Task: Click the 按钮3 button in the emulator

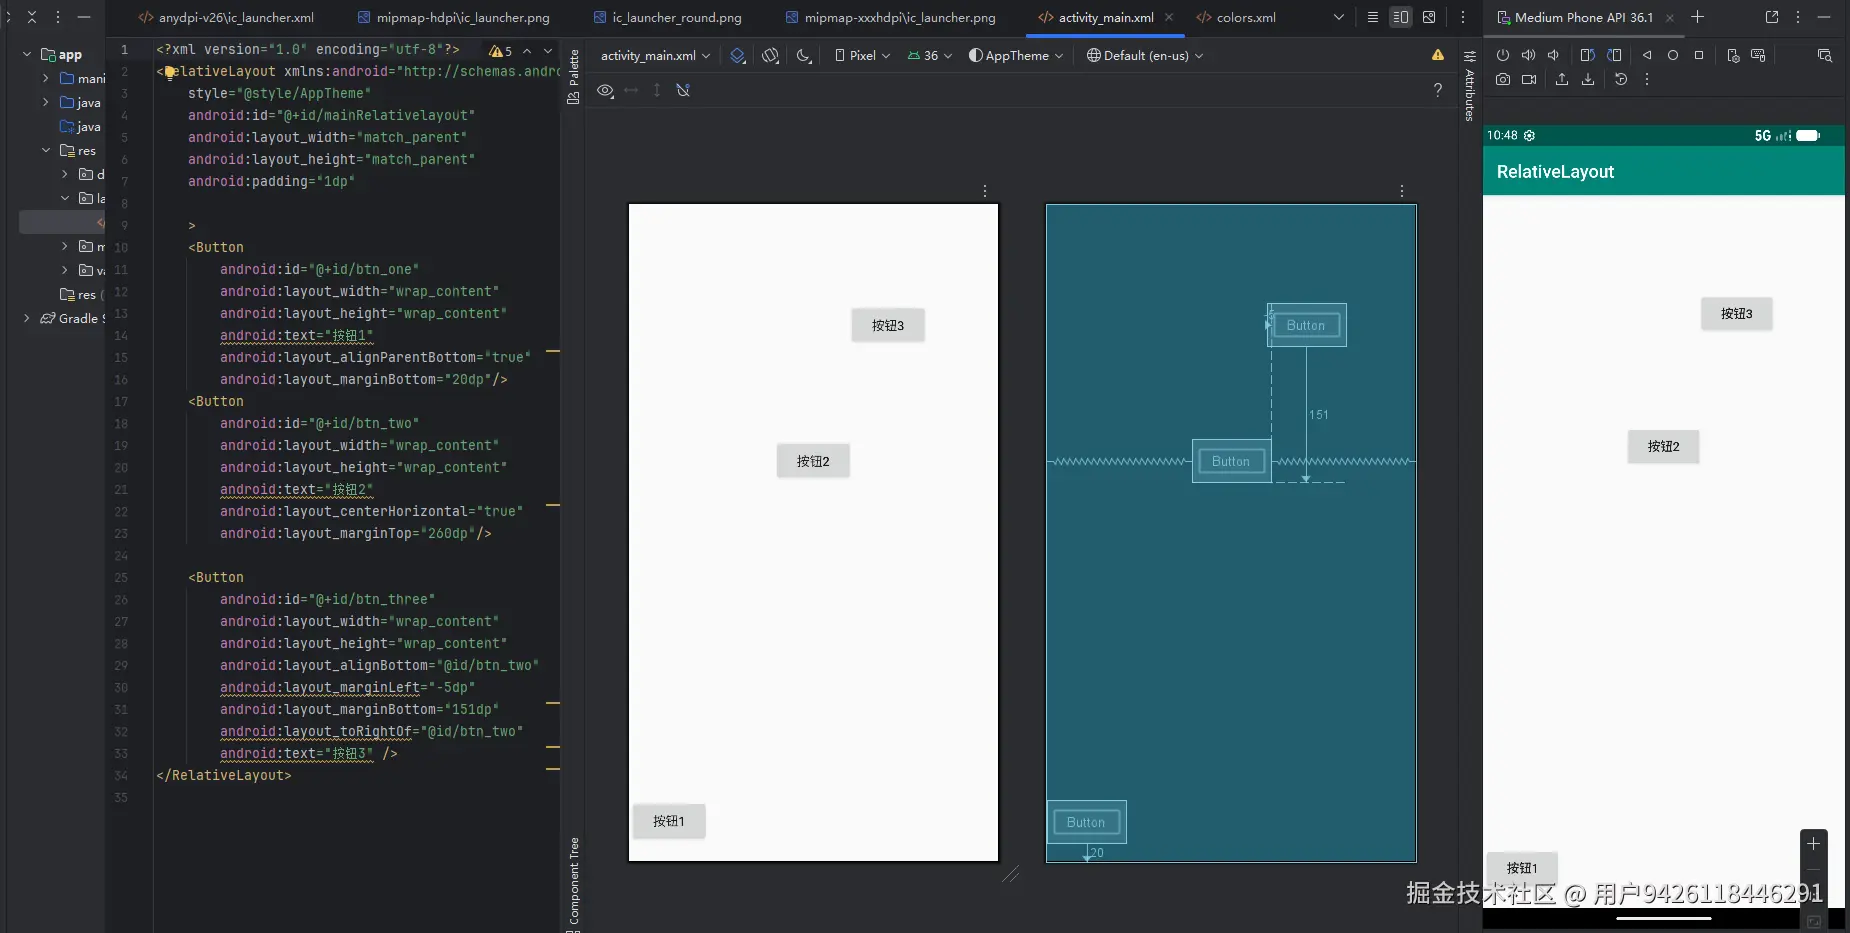Action: (x=1736, y=314)
